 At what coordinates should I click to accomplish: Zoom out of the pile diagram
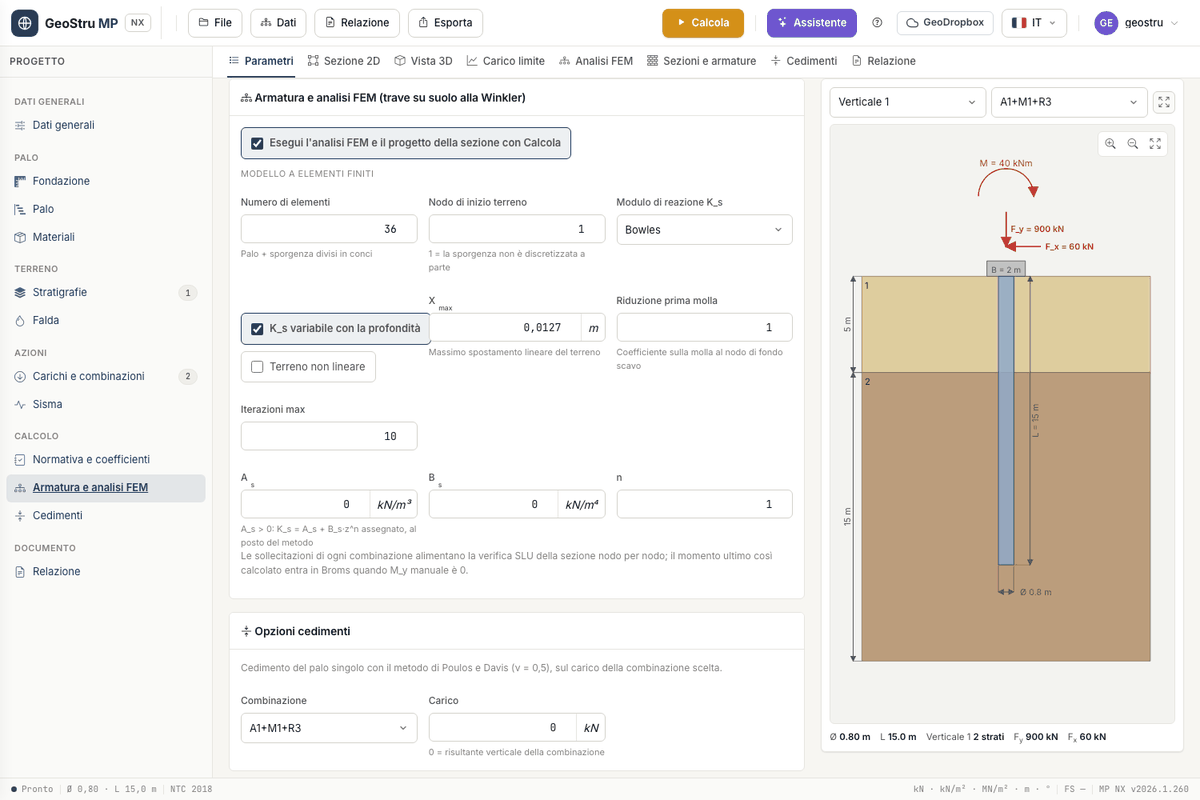pos(1133,143)
